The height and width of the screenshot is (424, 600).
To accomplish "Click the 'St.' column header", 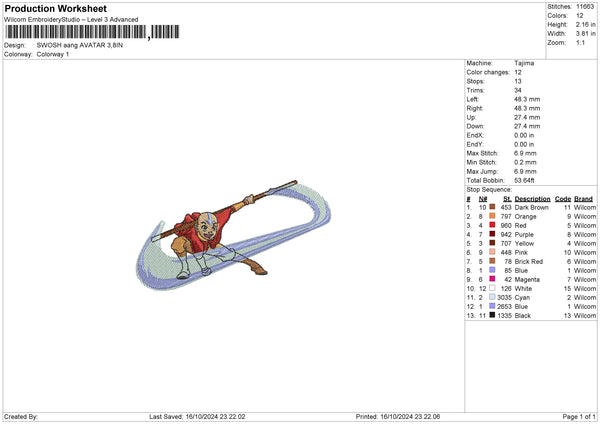I will (507, 199).
